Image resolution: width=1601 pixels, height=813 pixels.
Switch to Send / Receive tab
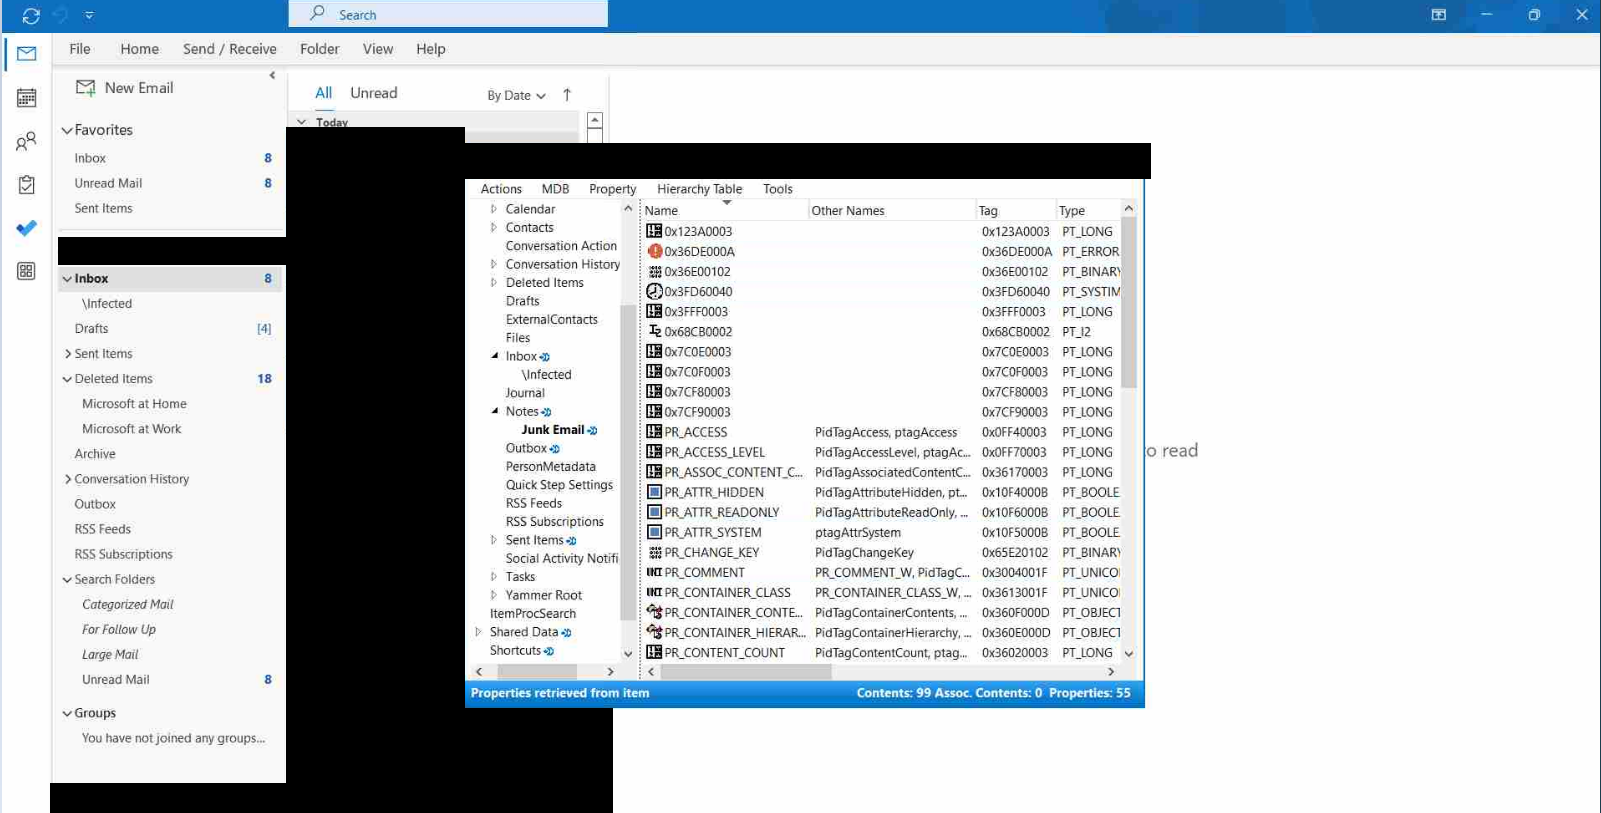(230, 49)
